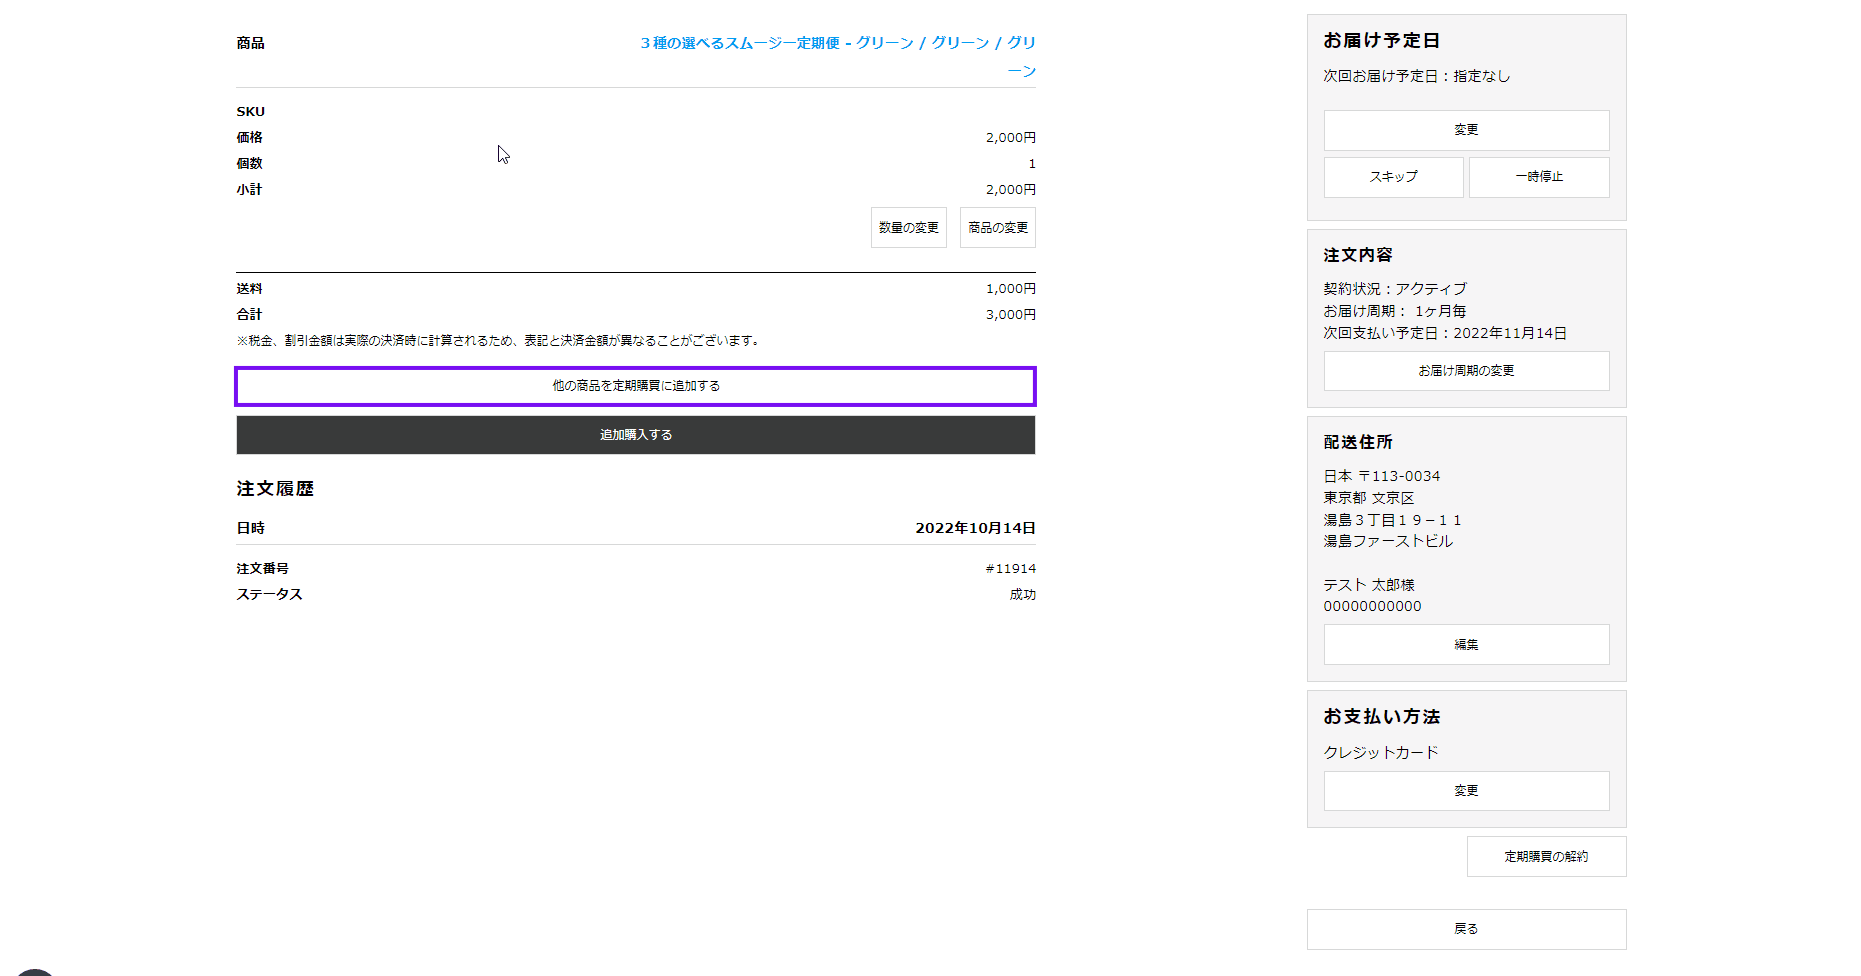1861x976 pixels.
Task: Select the 成功 status text
Action: [1023, 595]
